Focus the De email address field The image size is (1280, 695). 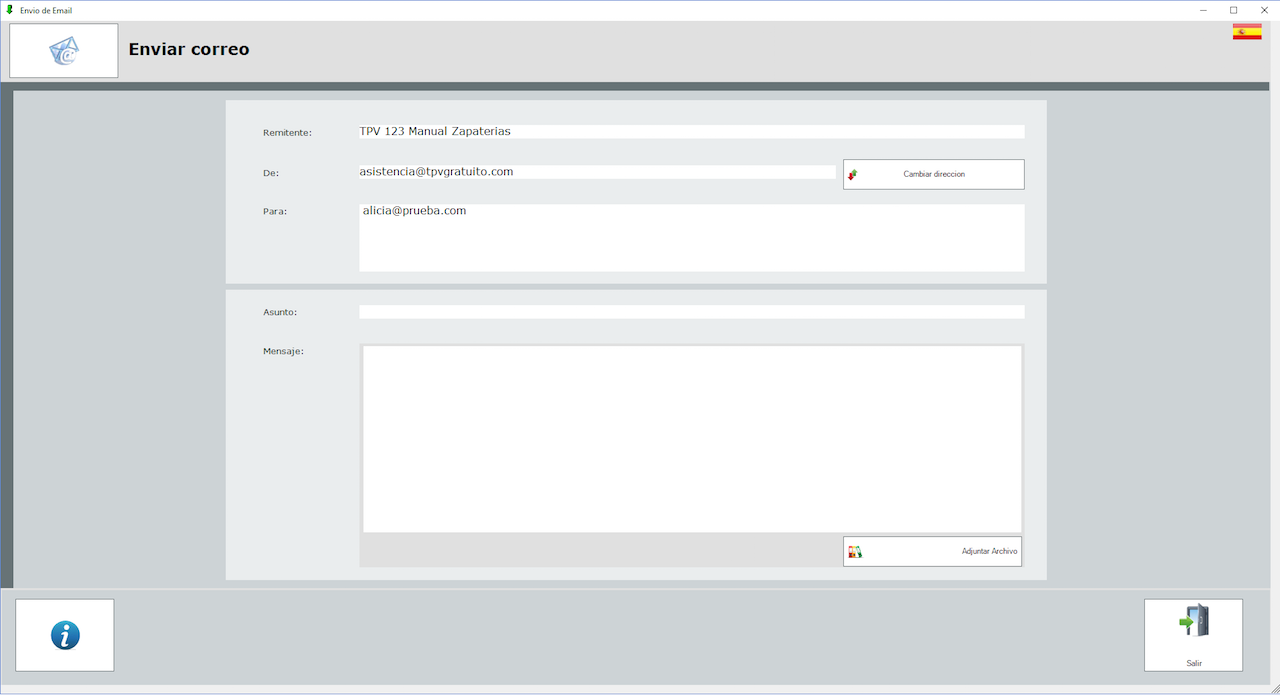pyautogui.click(x=597, y=172)
